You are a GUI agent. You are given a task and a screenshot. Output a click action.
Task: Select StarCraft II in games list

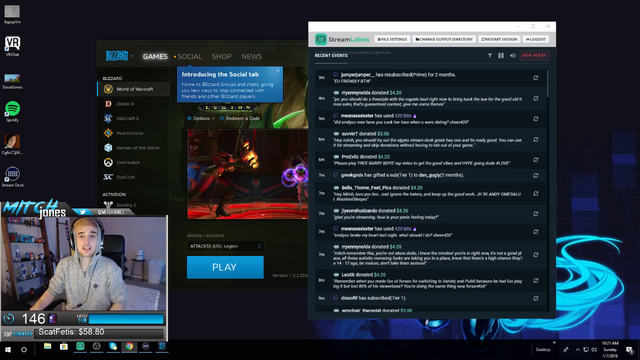tap(134, 118)
